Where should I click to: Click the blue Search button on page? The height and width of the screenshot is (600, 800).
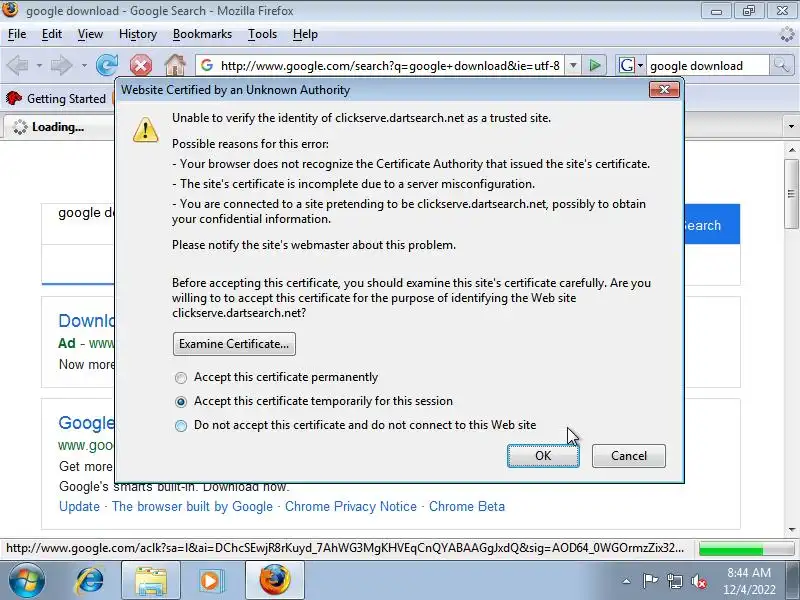(712, 224)
